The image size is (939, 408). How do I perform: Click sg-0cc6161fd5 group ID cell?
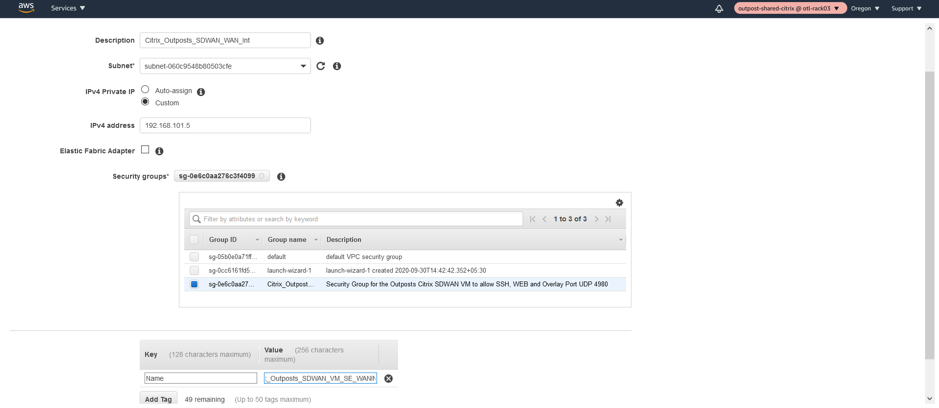[x=232, y=270]
